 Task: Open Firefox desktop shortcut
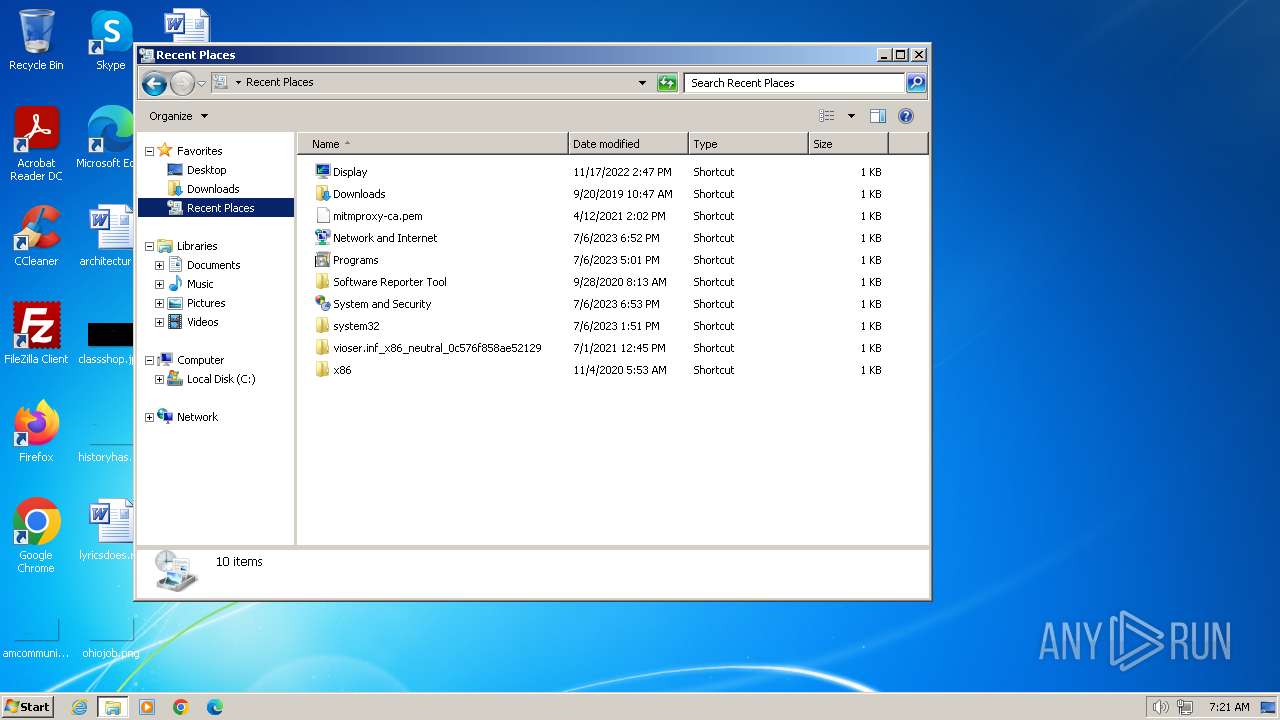[36, 431]
